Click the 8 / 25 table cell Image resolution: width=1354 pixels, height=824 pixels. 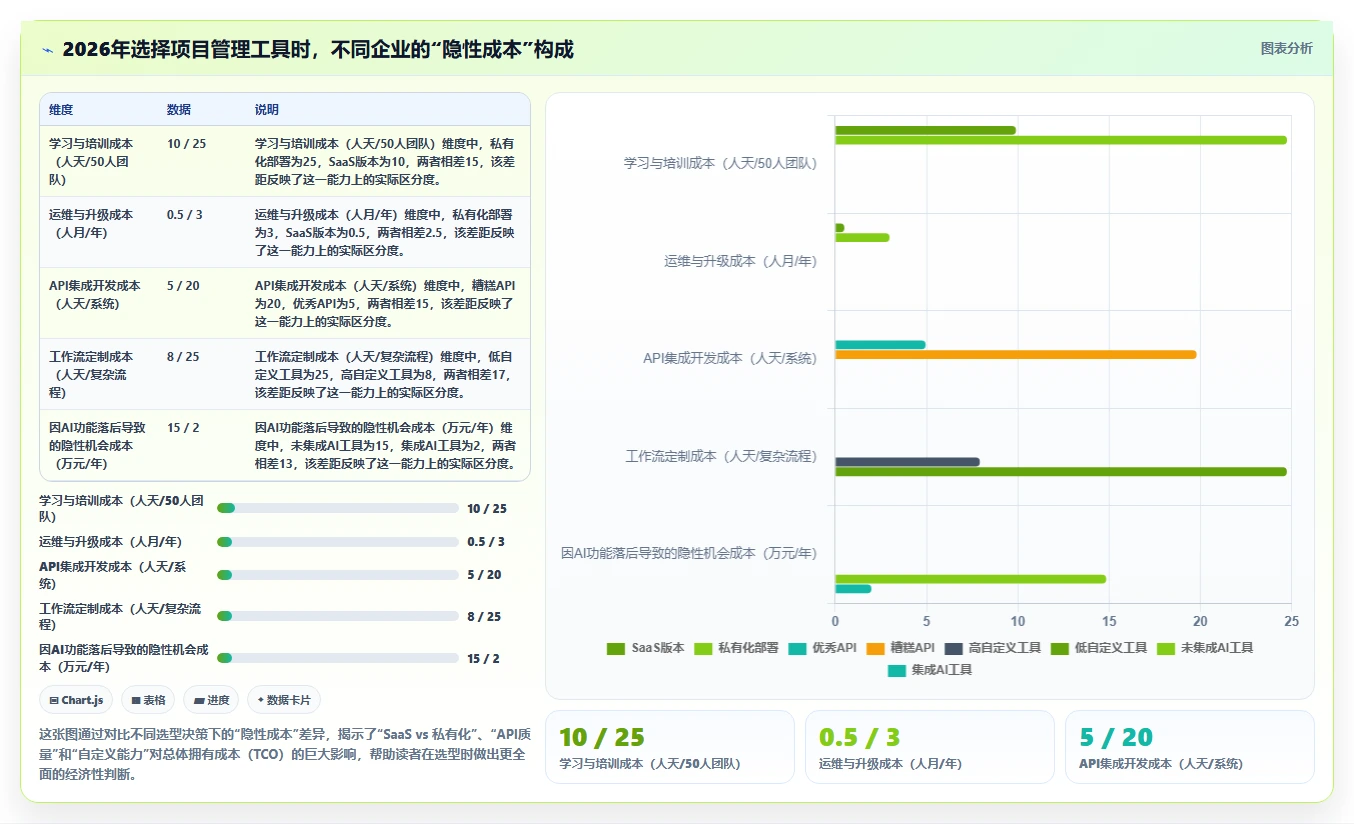click(x=184, y=357)
